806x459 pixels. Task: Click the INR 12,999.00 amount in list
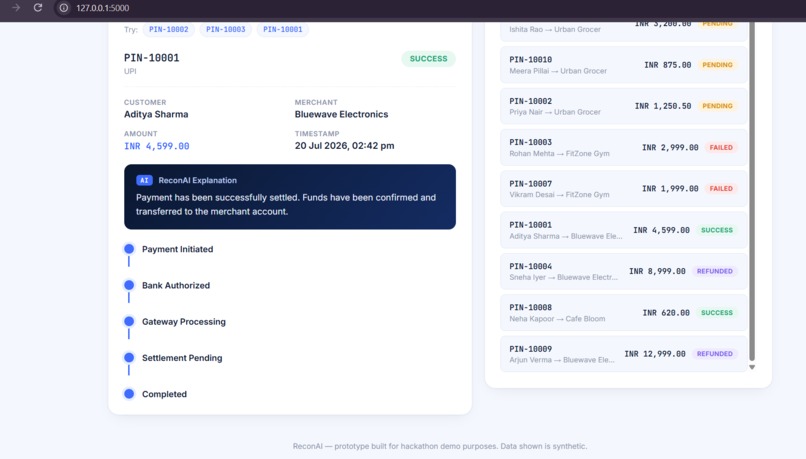click(655, 354)
